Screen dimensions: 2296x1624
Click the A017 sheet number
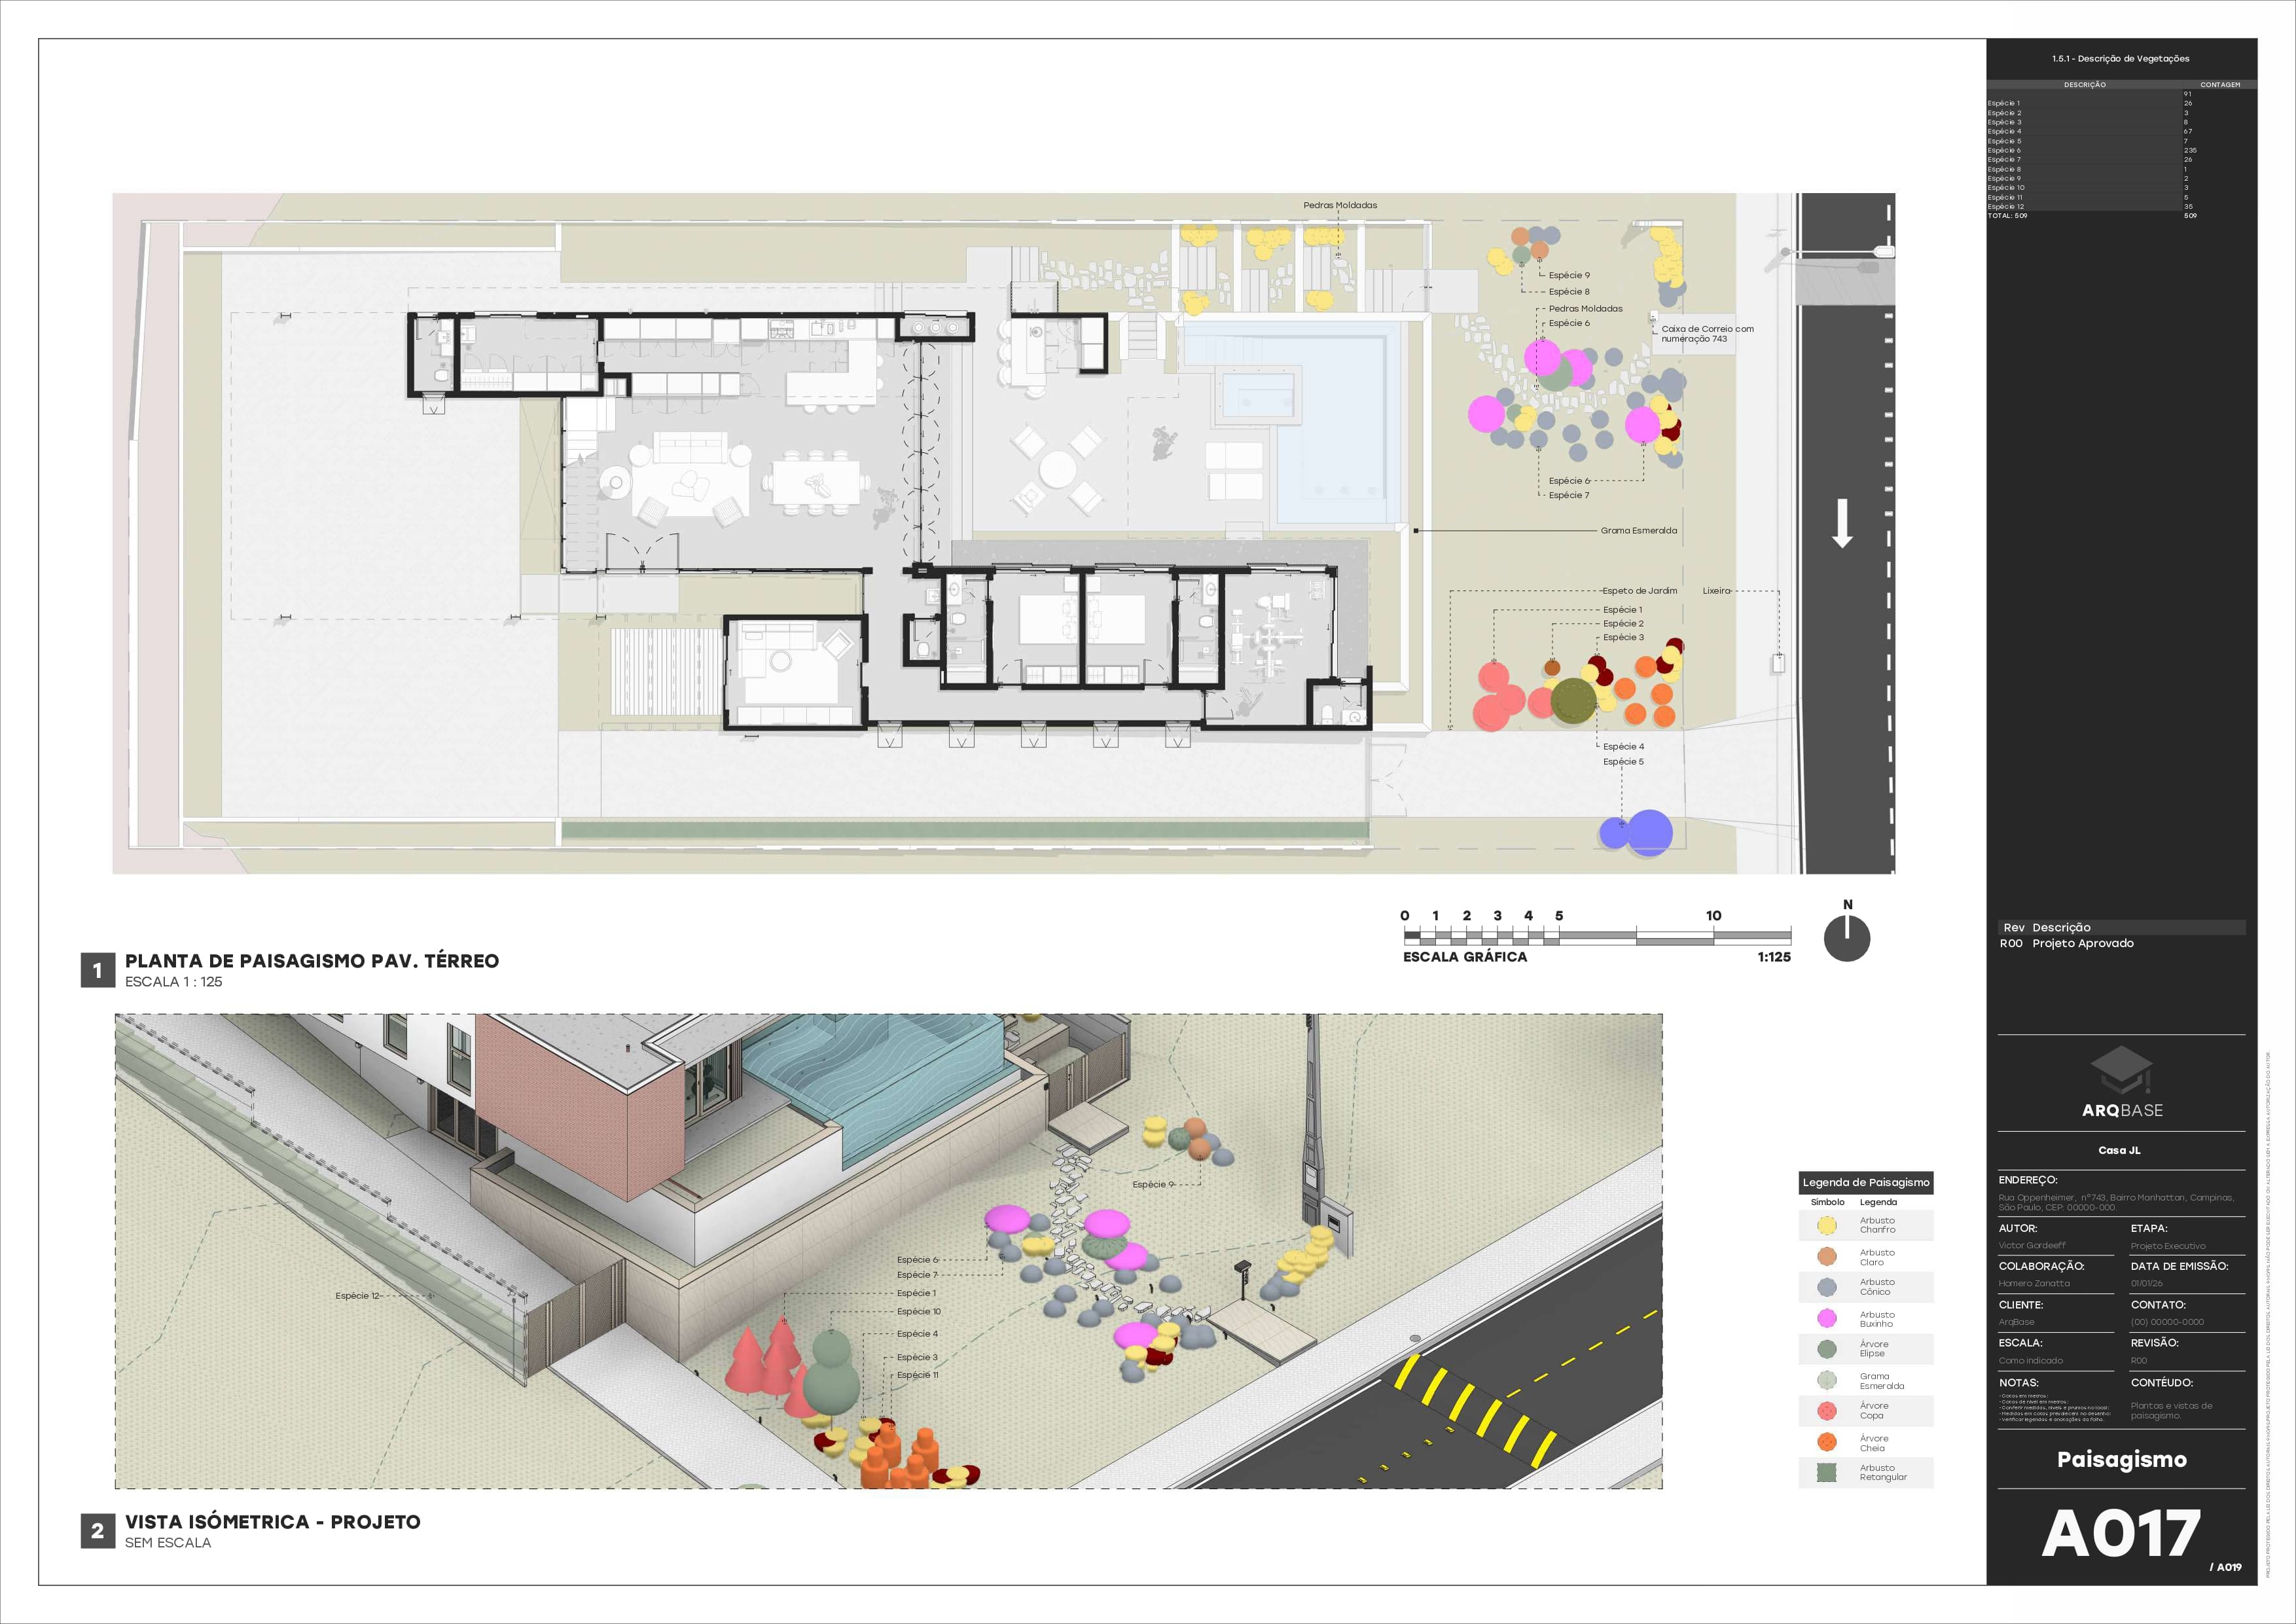(x=2120, y=1534)
